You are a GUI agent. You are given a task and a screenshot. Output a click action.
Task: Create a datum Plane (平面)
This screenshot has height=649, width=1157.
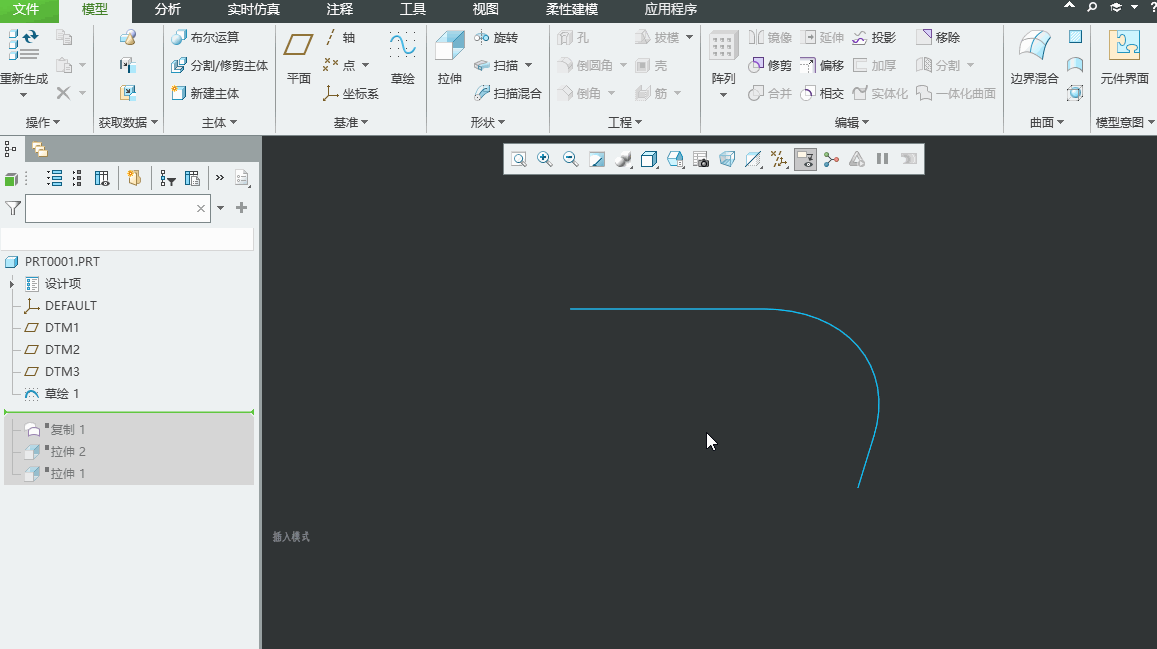click(x=298, y=58)
